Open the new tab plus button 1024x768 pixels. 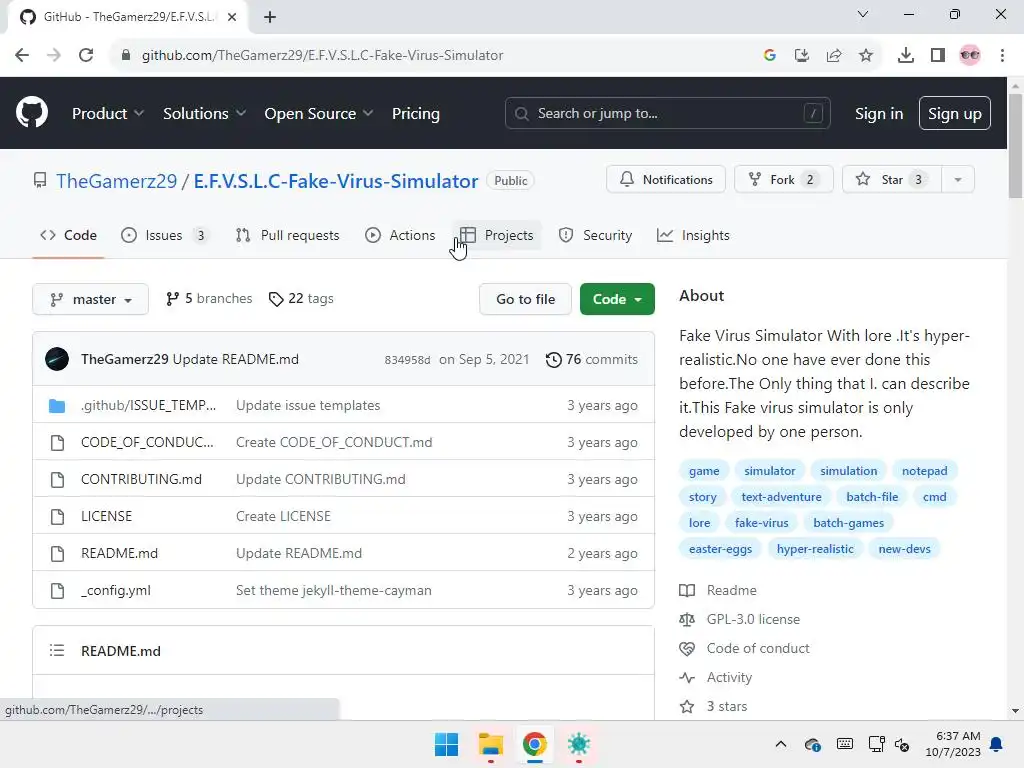pyautogui.click(x=270, y=17)
